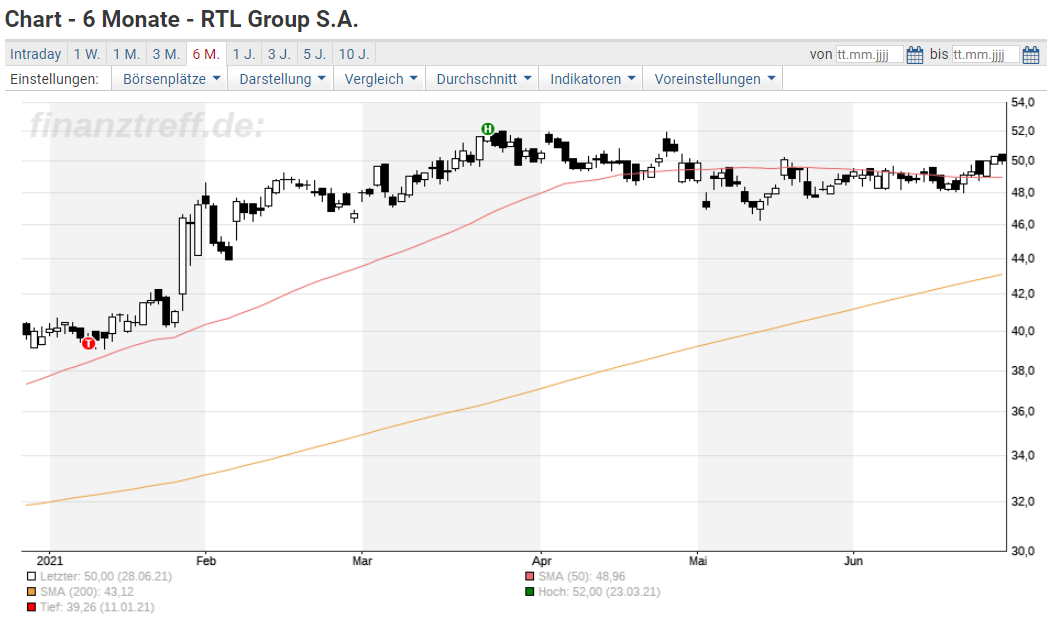This screenshot has width=1047, height=623.
Task: Expand the Börsenplätze dropdown
Action: pos(171,79)
